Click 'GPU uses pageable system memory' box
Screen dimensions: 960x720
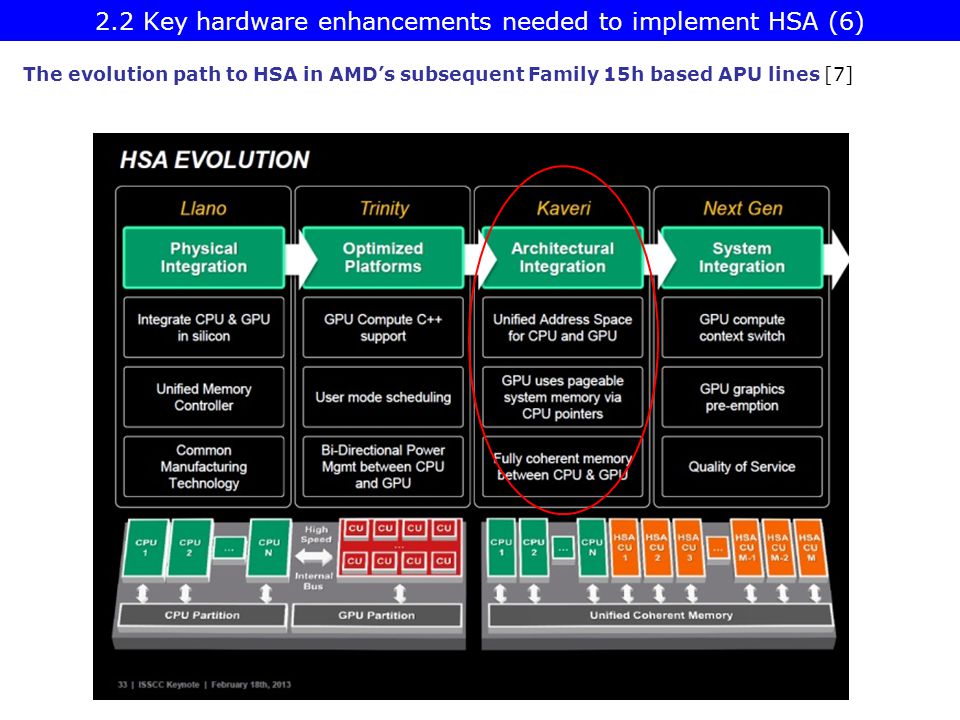[563, 397]
